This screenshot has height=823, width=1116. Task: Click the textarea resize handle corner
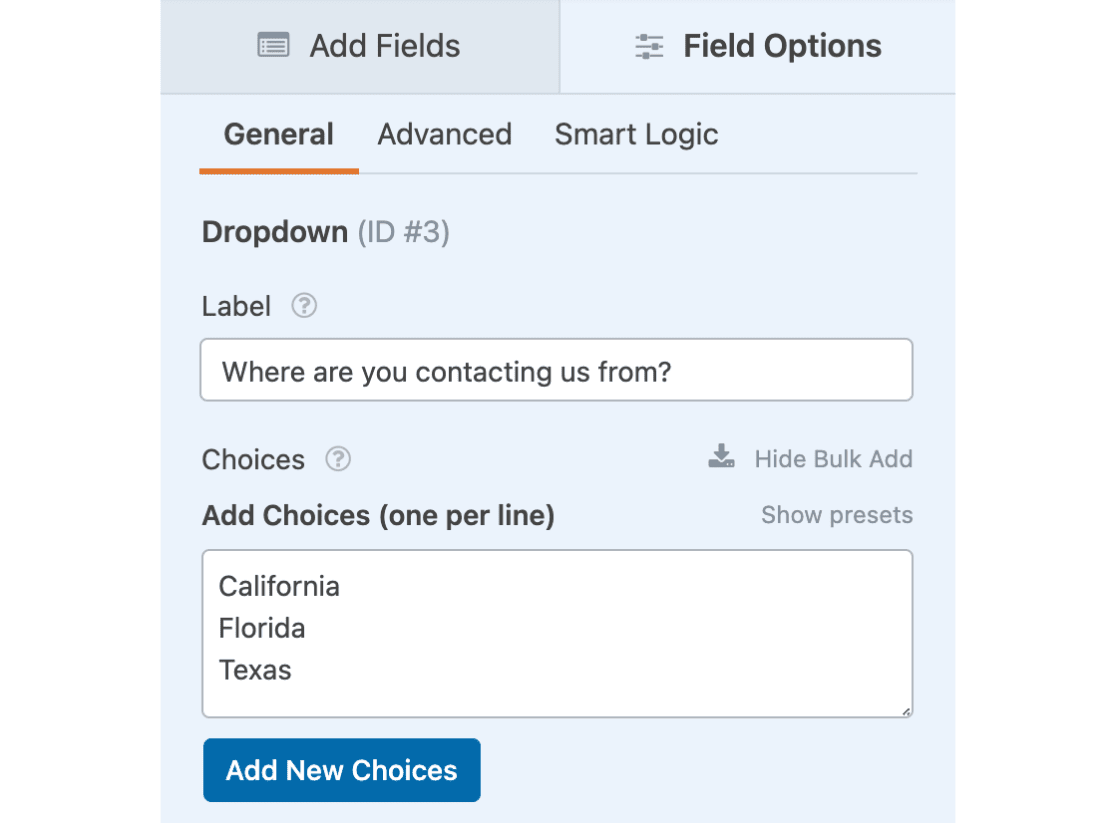click(x=905, y=711)
